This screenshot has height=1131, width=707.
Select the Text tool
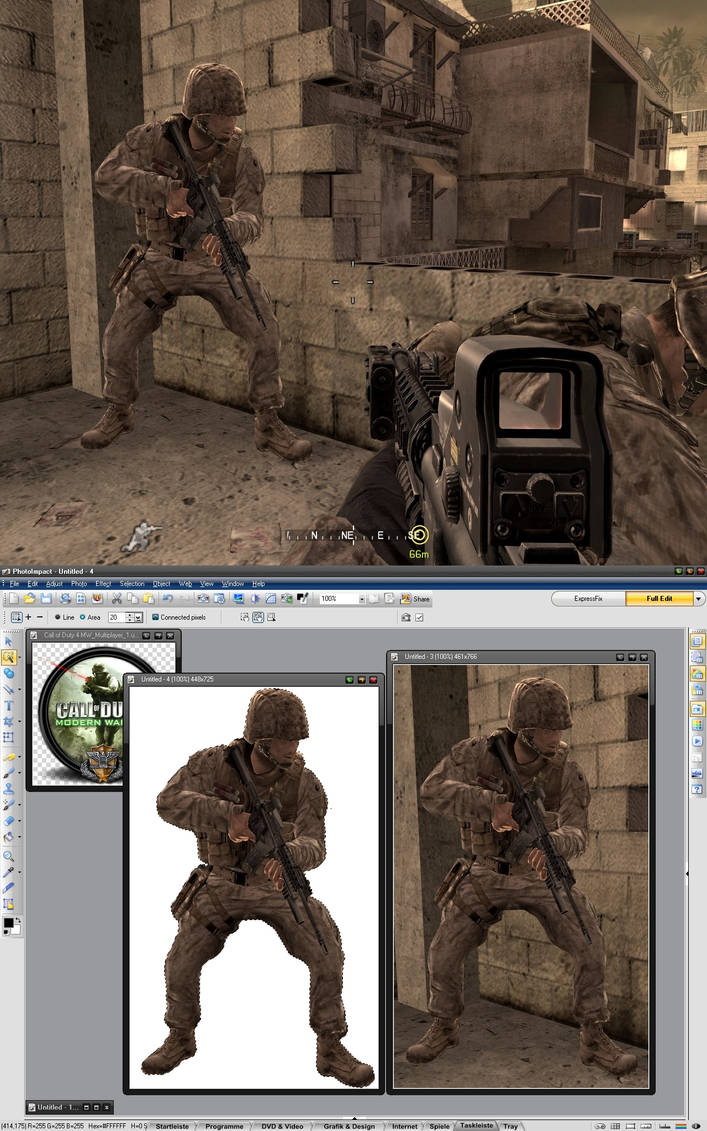click(x=9, y=705)
